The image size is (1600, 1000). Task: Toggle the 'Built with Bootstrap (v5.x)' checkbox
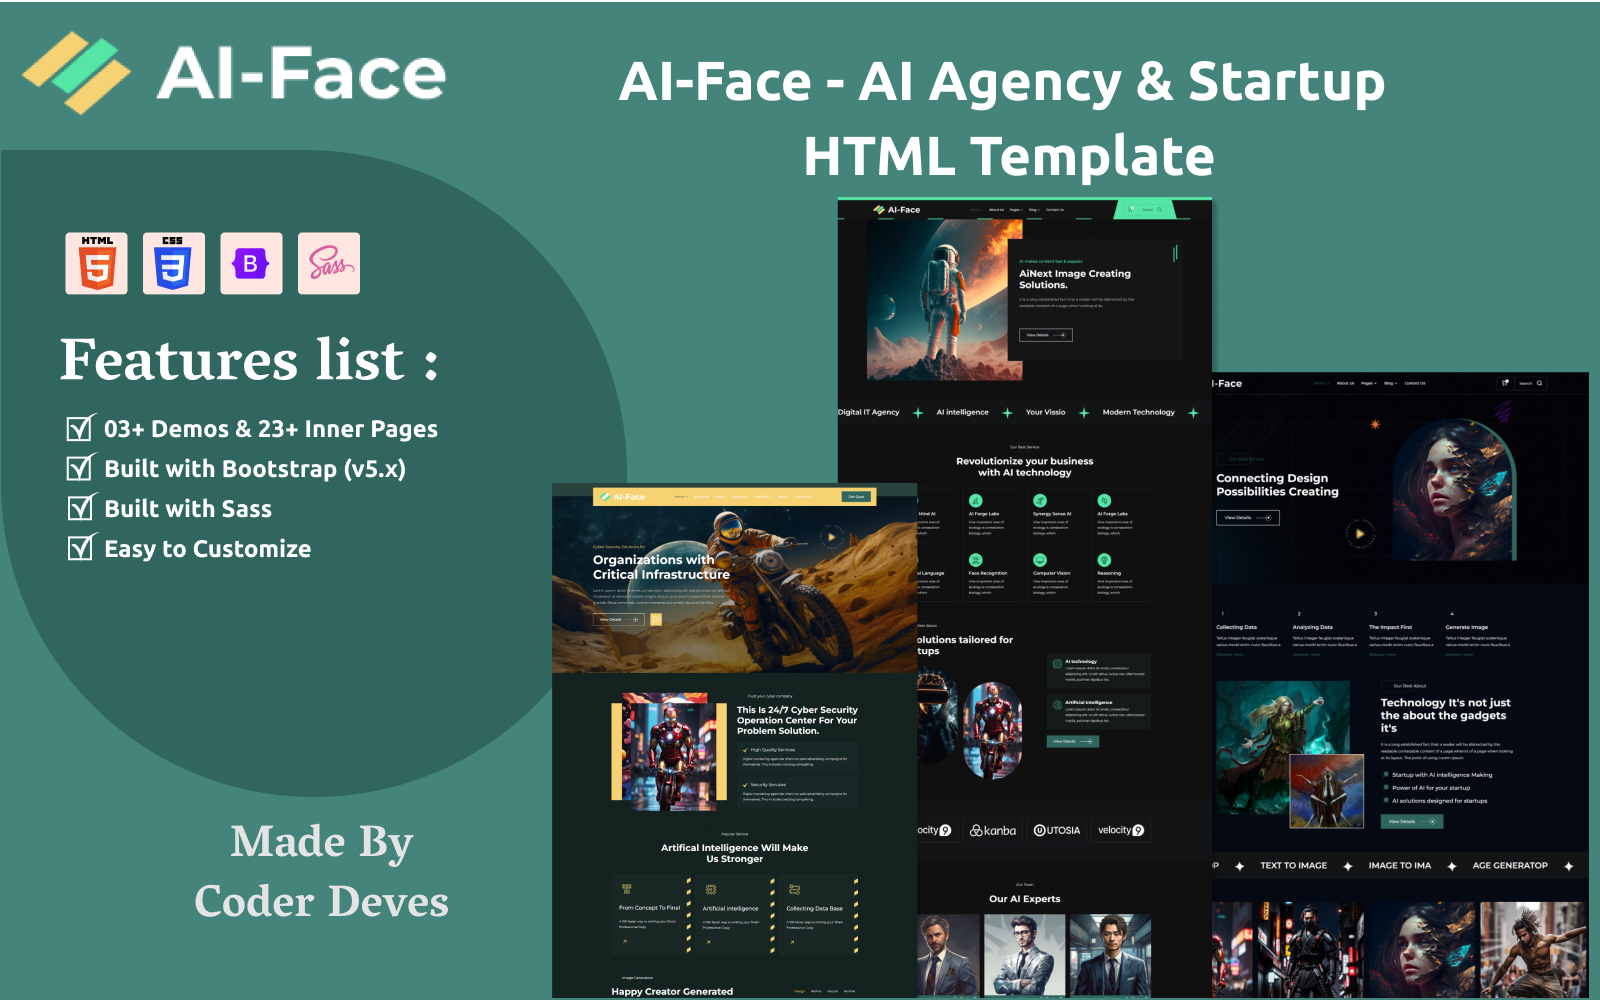(79, 469)
